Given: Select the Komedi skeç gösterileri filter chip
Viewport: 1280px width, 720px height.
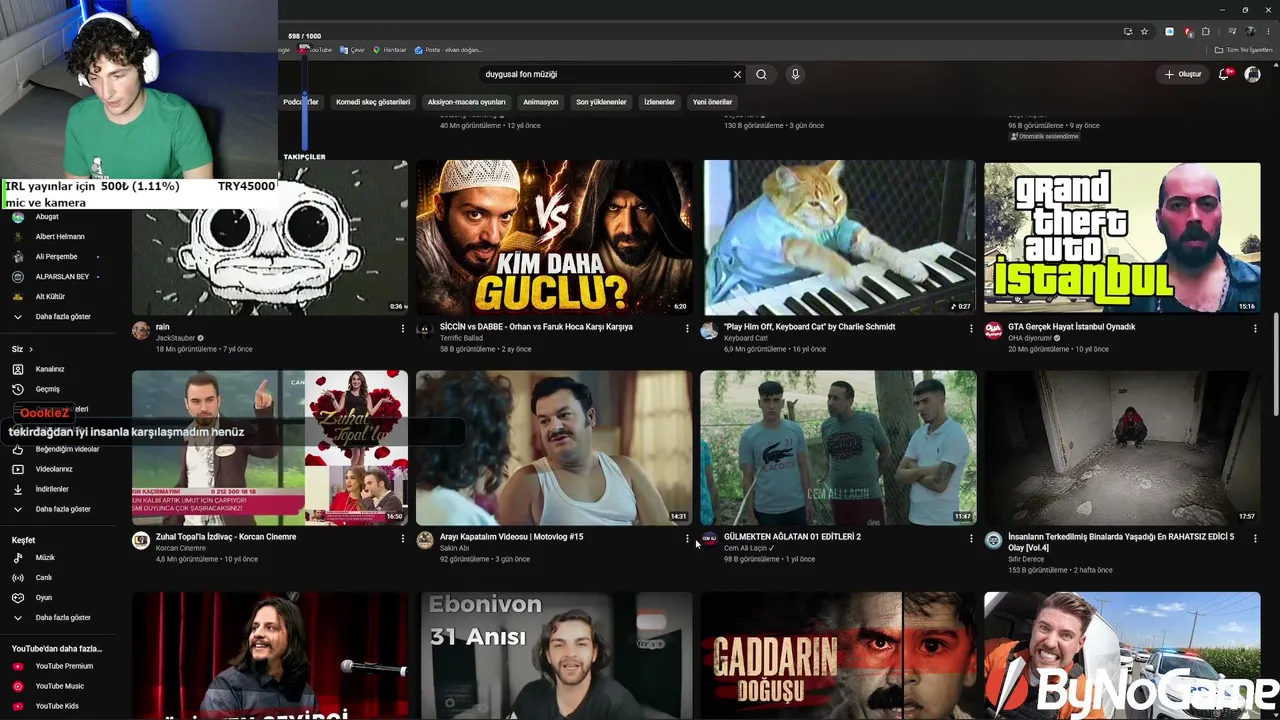Looking at the screenshot, I should (373, 102).
